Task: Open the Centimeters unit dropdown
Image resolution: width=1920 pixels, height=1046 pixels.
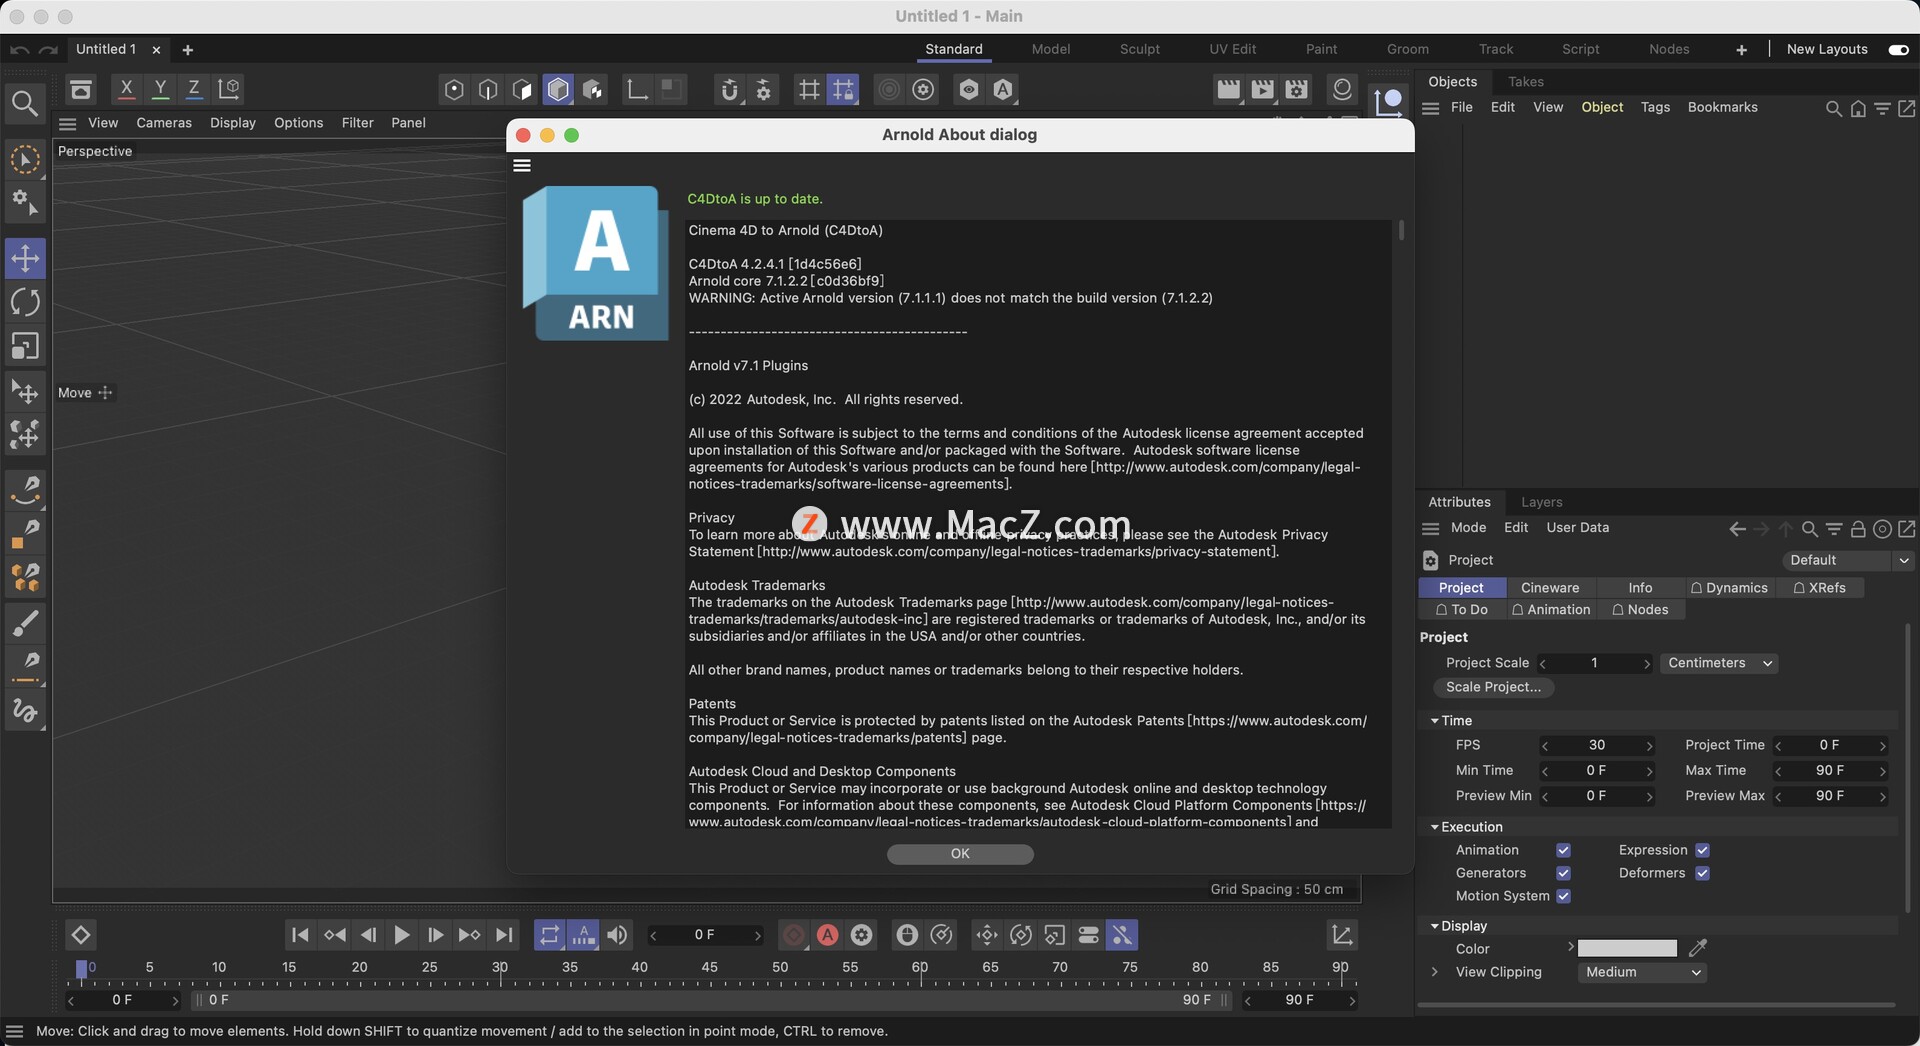Action: 1717,663
